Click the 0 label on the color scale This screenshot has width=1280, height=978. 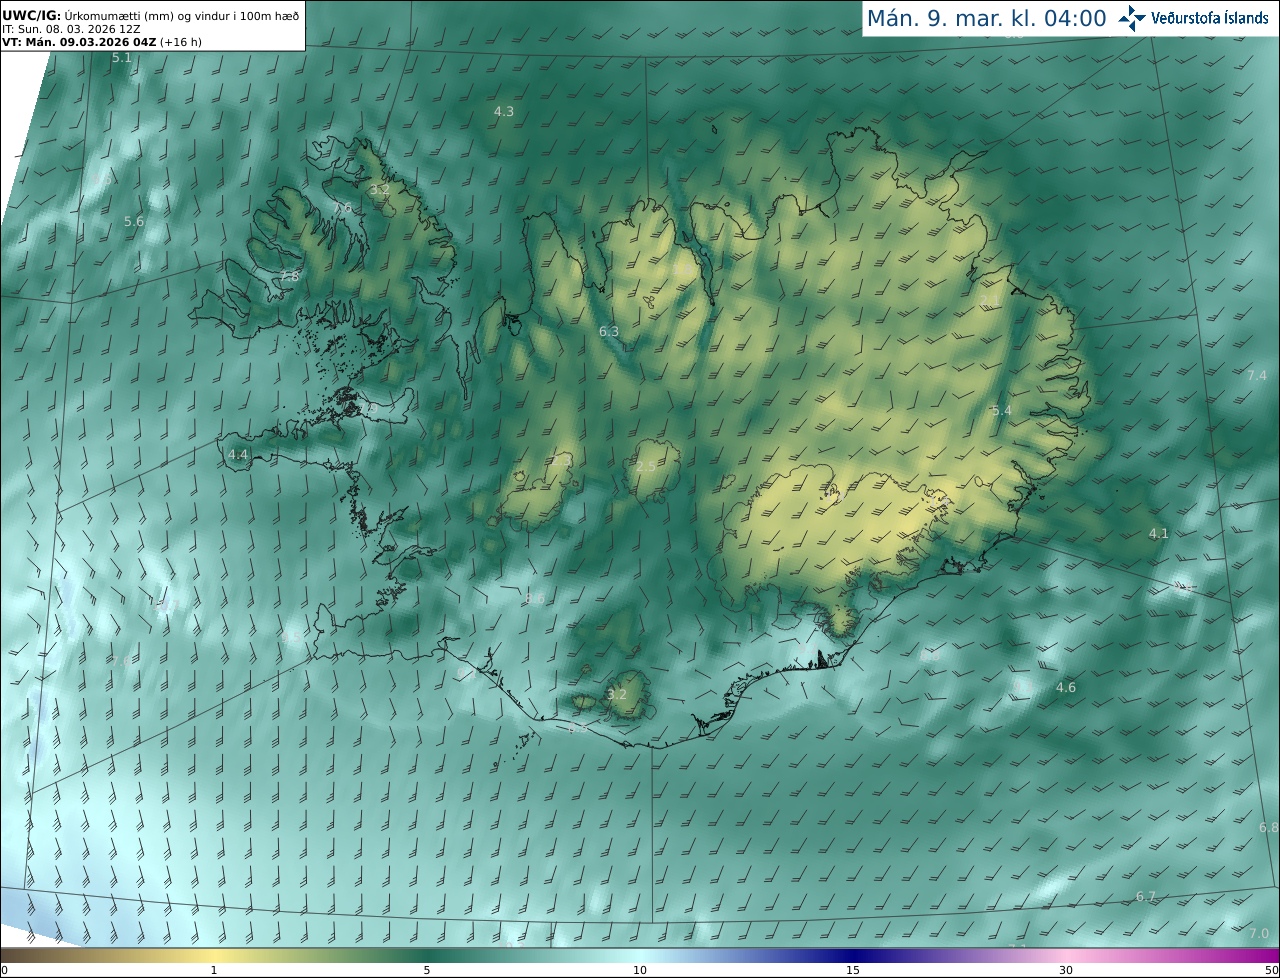coord(4,970)
